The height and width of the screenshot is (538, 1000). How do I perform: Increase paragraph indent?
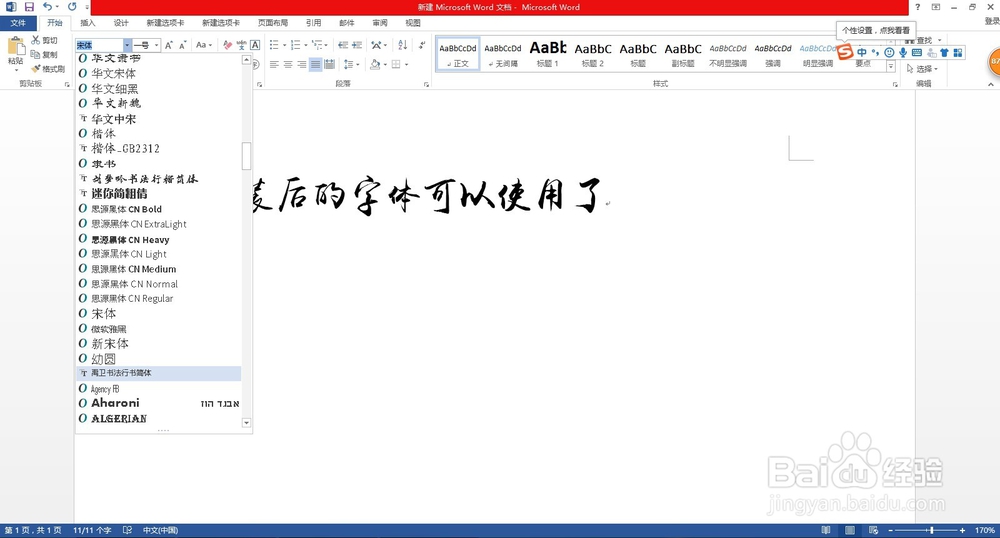(x=357, y=45)
